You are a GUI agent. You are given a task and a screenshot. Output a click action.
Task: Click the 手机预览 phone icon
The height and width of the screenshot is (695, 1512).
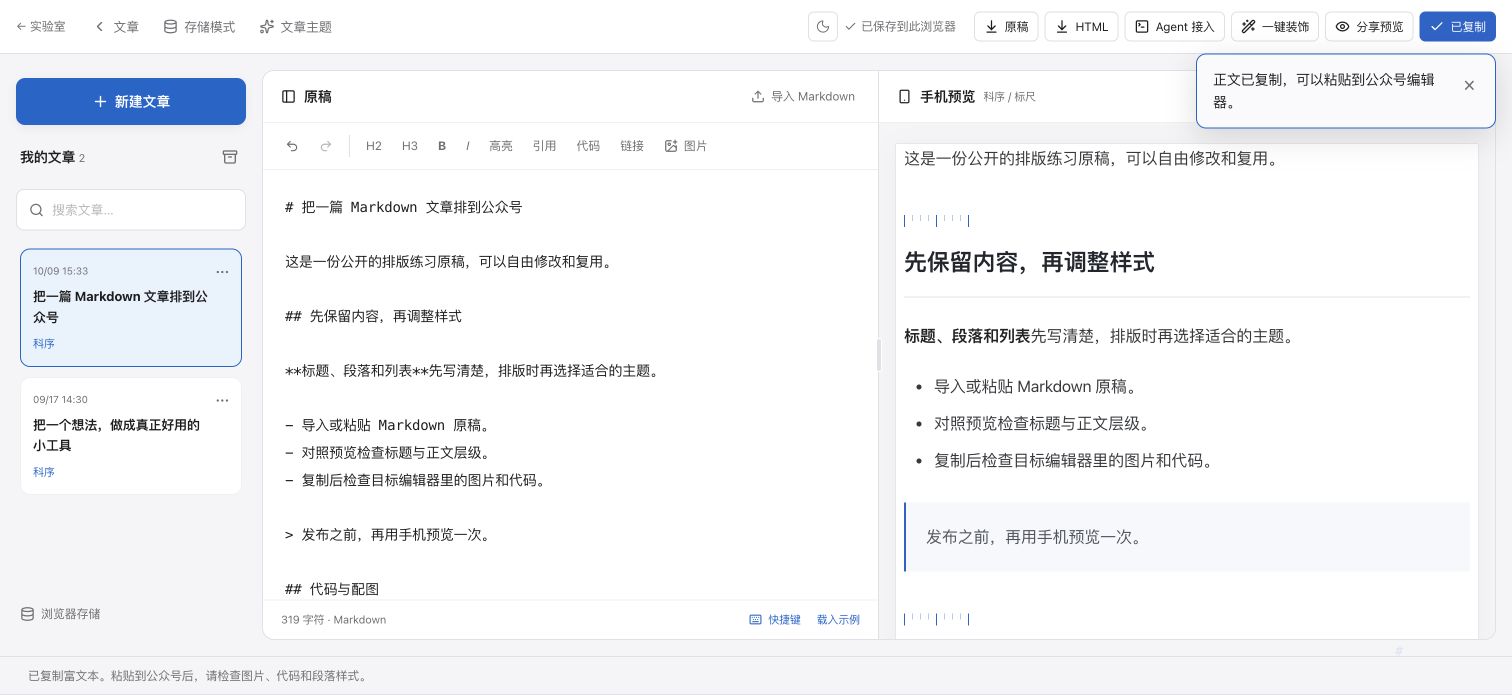pyautogui.click(x=904, y=97)
